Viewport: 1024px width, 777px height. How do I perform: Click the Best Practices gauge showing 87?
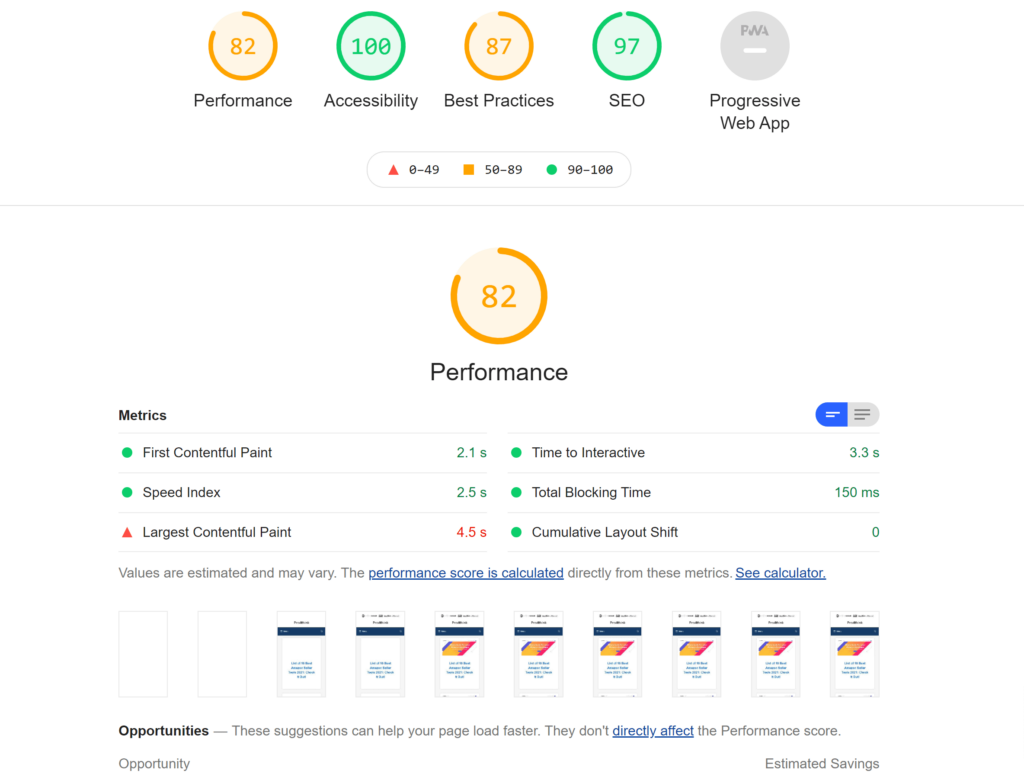coord(499,45)
